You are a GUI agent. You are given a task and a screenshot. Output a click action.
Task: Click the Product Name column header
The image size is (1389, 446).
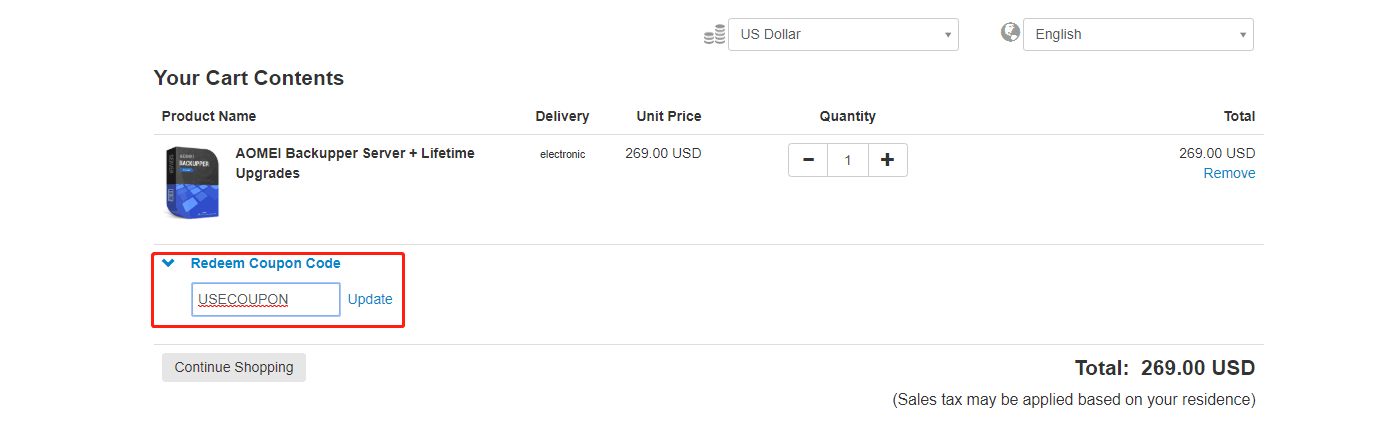[x=209, y=116]
